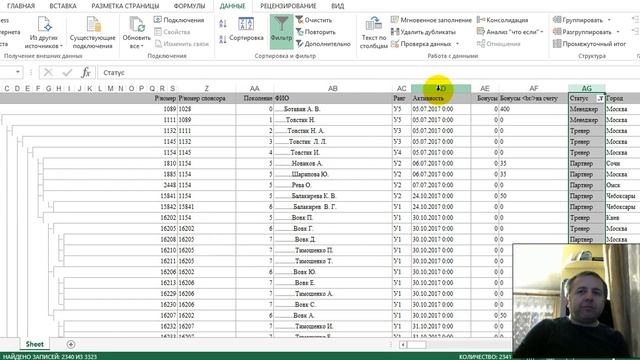
Task: Click cell with name Новиков А.
Action: tap(333, 164)
